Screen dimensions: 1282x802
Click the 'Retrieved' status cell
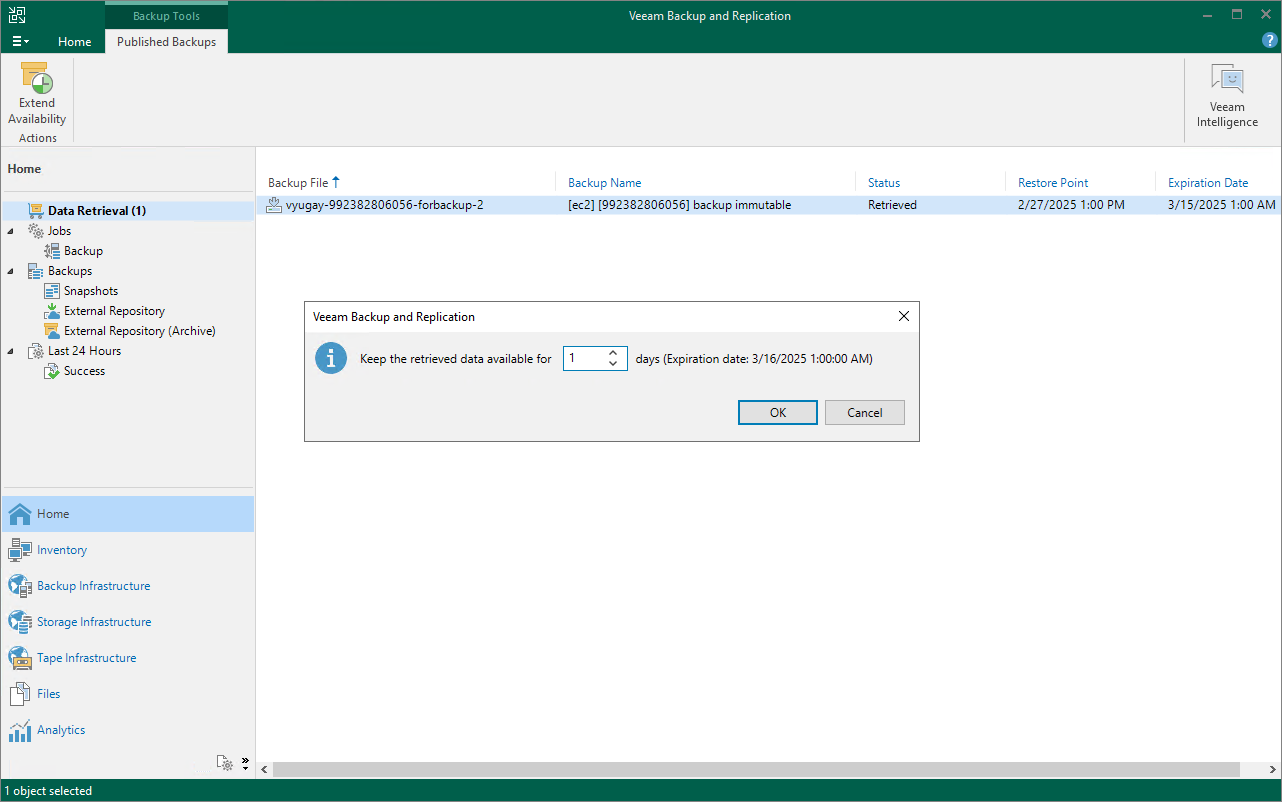(892, 205)
